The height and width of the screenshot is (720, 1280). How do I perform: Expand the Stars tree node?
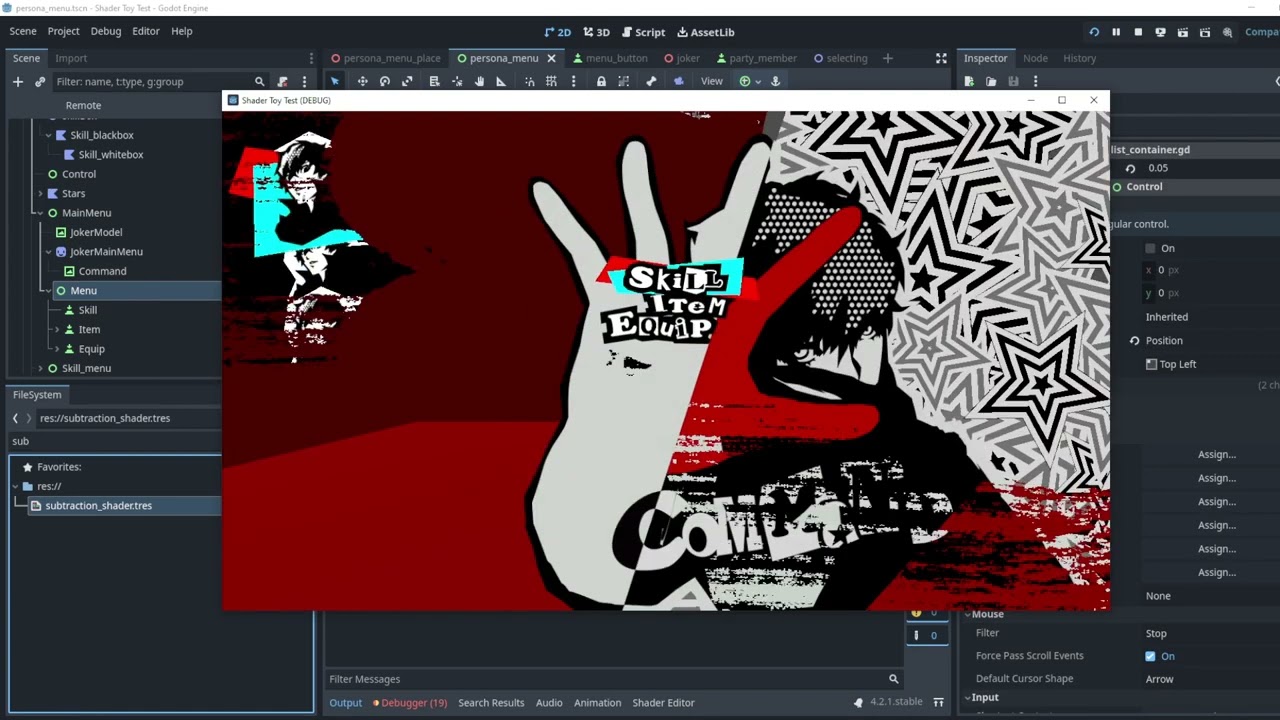click(x=40, y=194)
